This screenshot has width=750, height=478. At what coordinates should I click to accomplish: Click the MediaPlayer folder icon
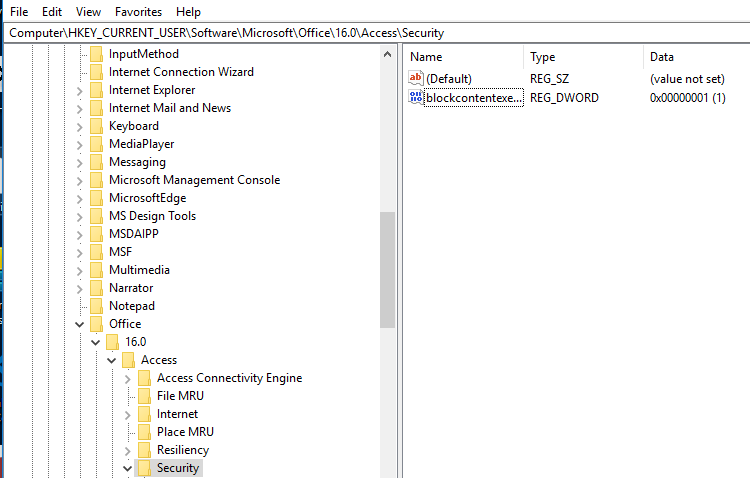tap(96, 144)
